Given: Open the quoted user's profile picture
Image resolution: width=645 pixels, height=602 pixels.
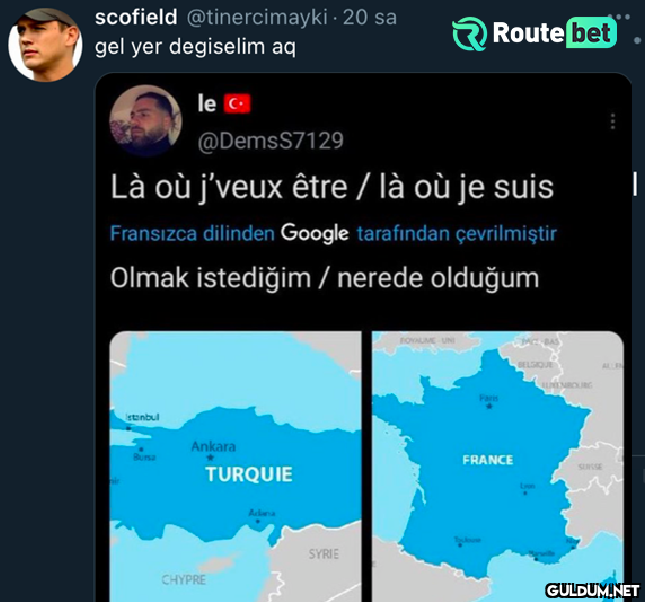Looking at the screenshot, I should [145, 120].
